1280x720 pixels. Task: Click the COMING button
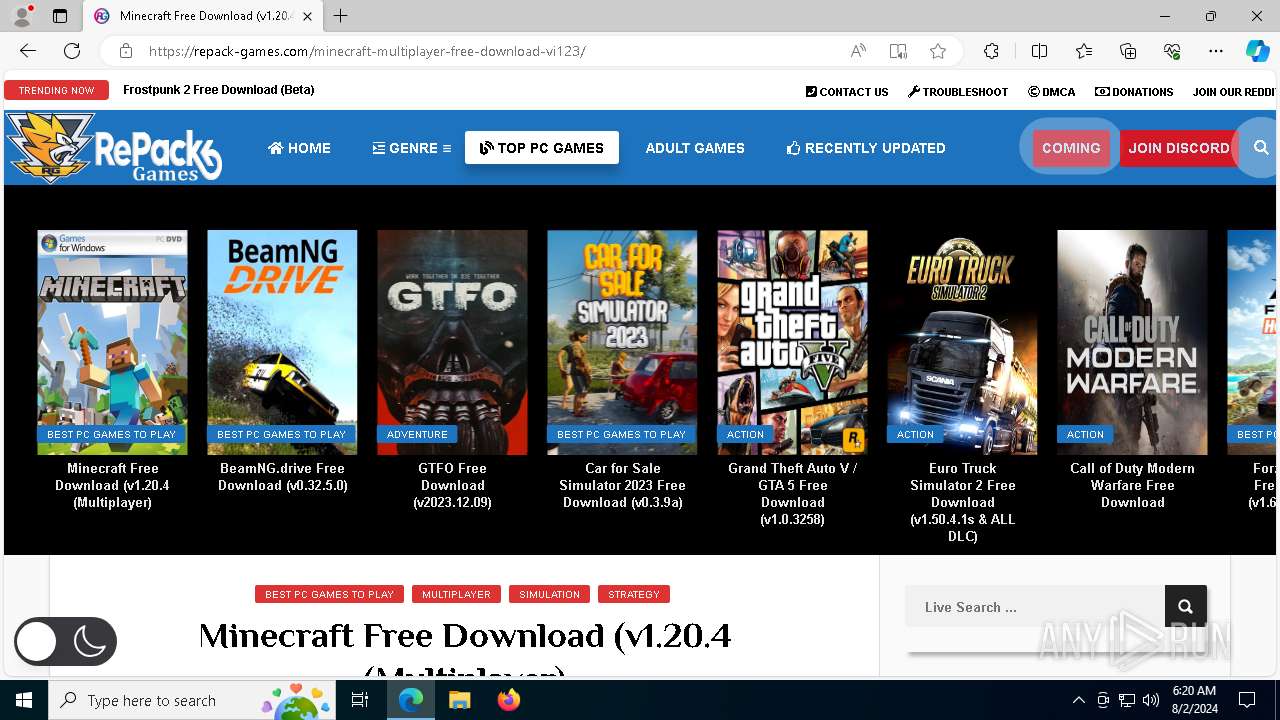click(x=1071, y=148)
